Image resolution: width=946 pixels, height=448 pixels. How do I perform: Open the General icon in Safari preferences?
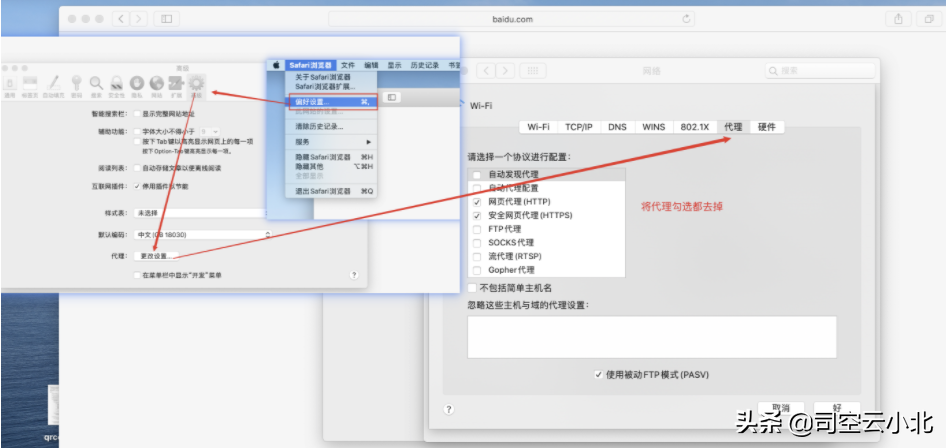click(x=10, y=85)
